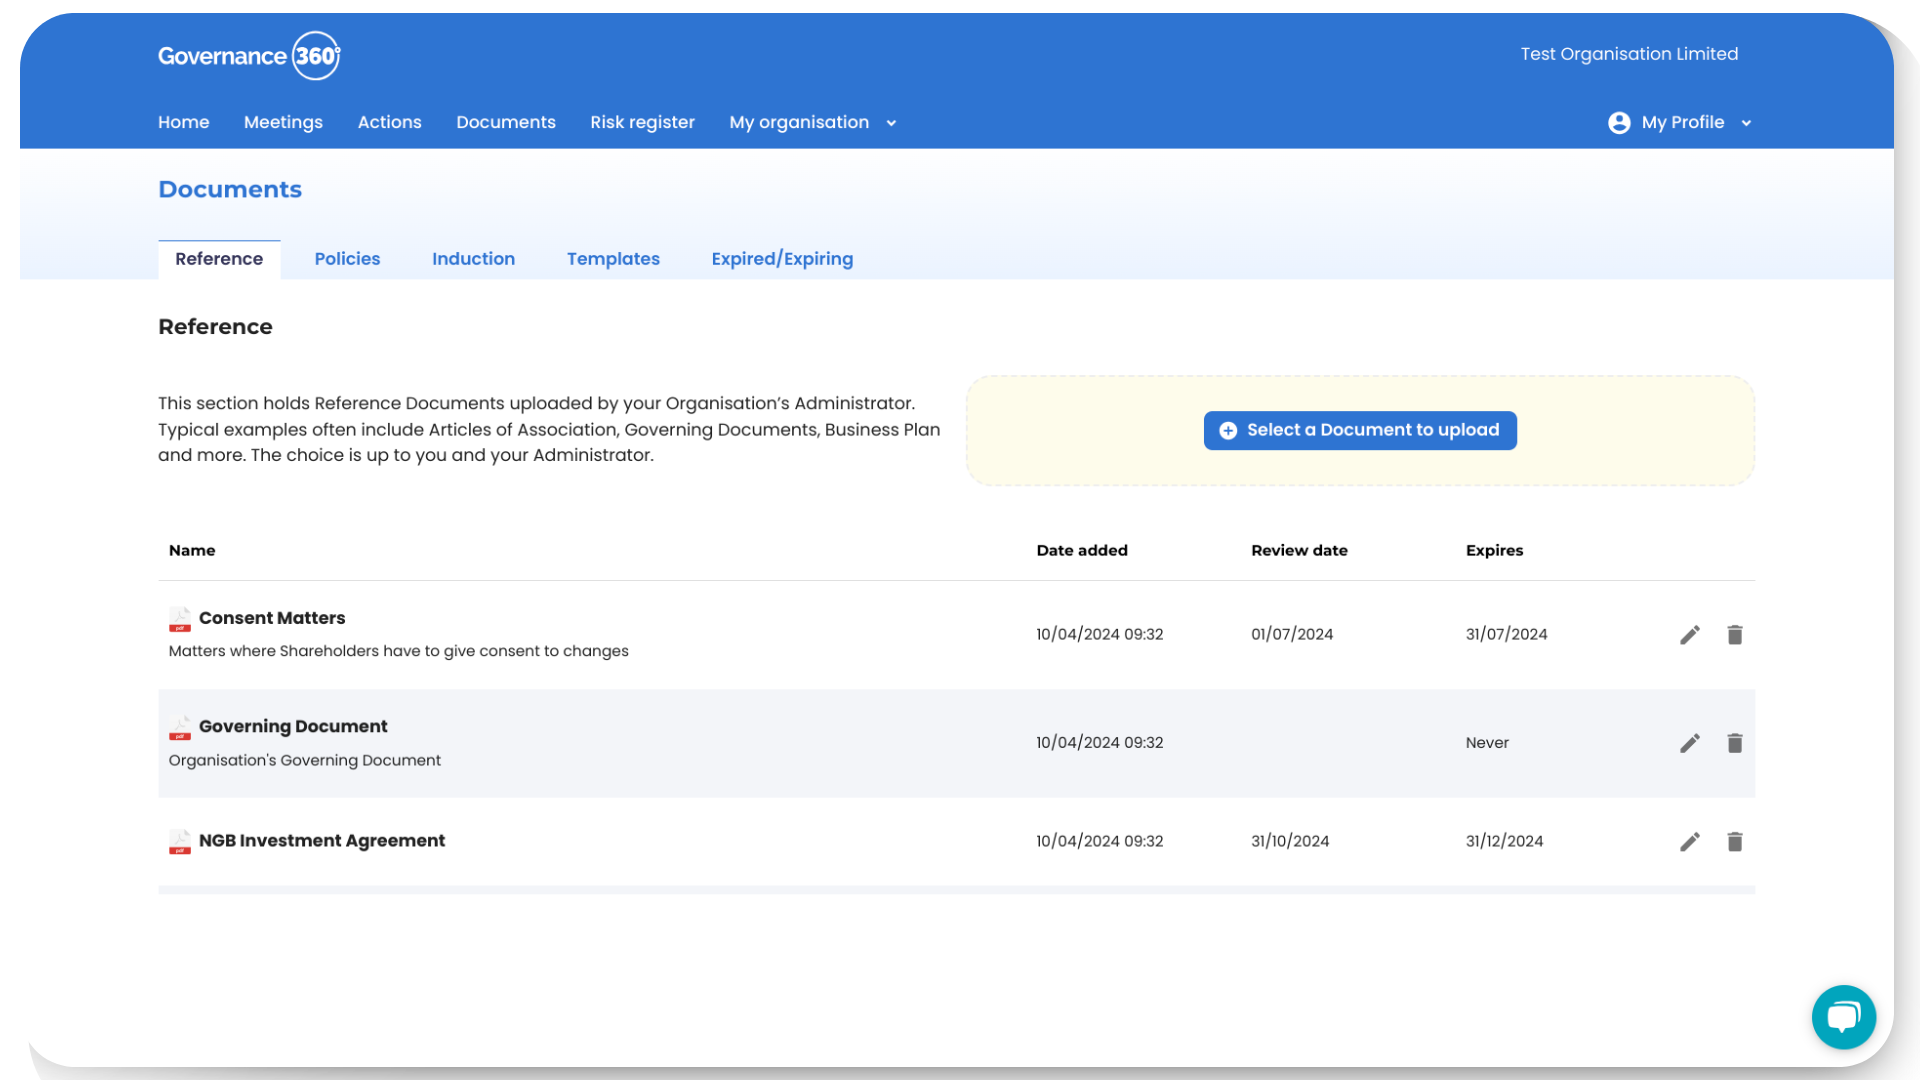Open the Actions section
The height and width of the screenshot is (1080, 1920).
tap(390, 122)
